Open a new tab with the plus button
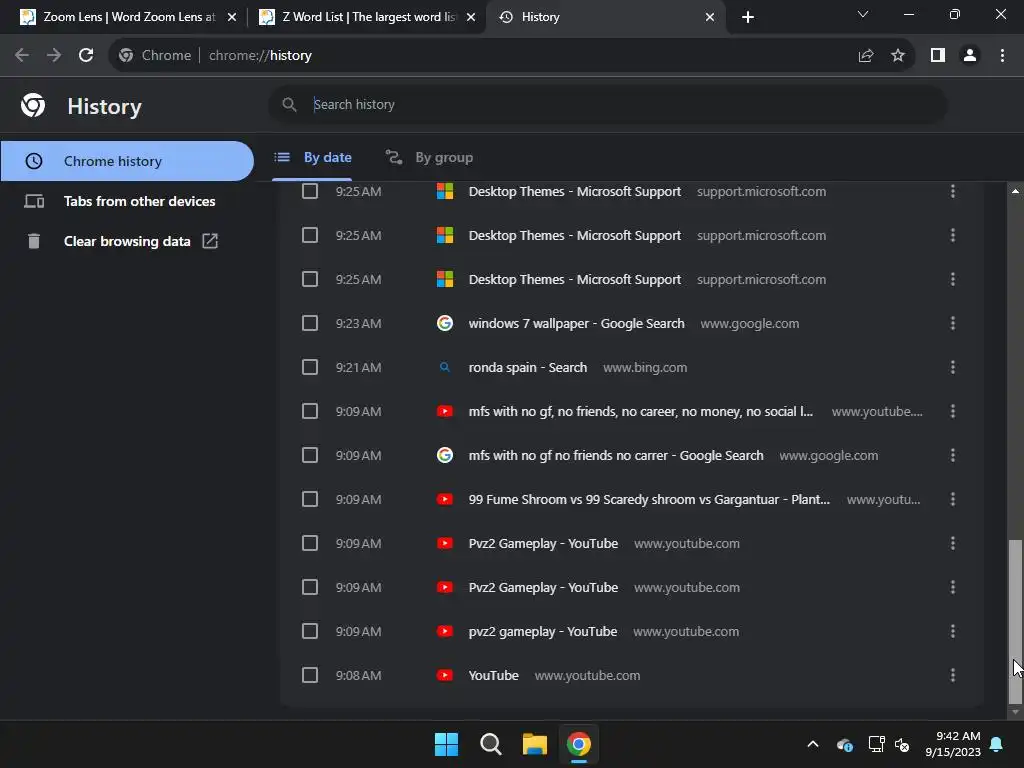Screen dimensions: 1024x768 (748, 17)
